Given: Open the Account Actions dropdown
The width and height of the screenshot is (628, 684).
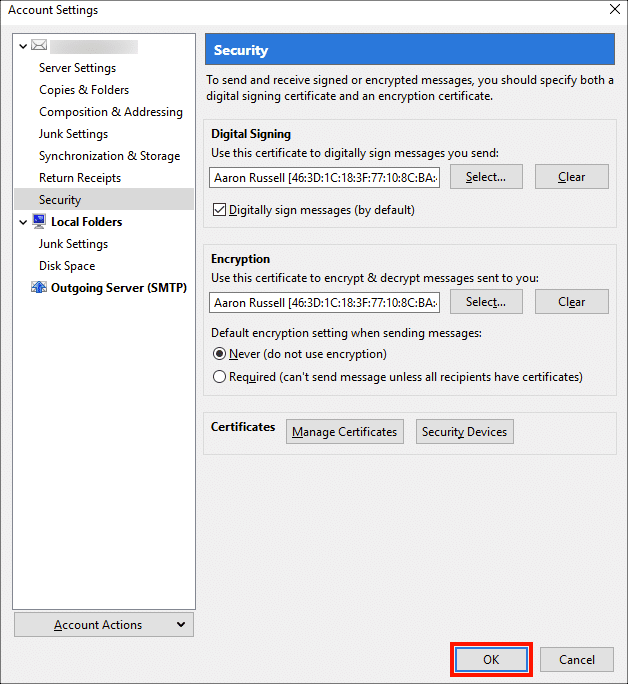Looking at the screenshot, I should tap(104, 625).
